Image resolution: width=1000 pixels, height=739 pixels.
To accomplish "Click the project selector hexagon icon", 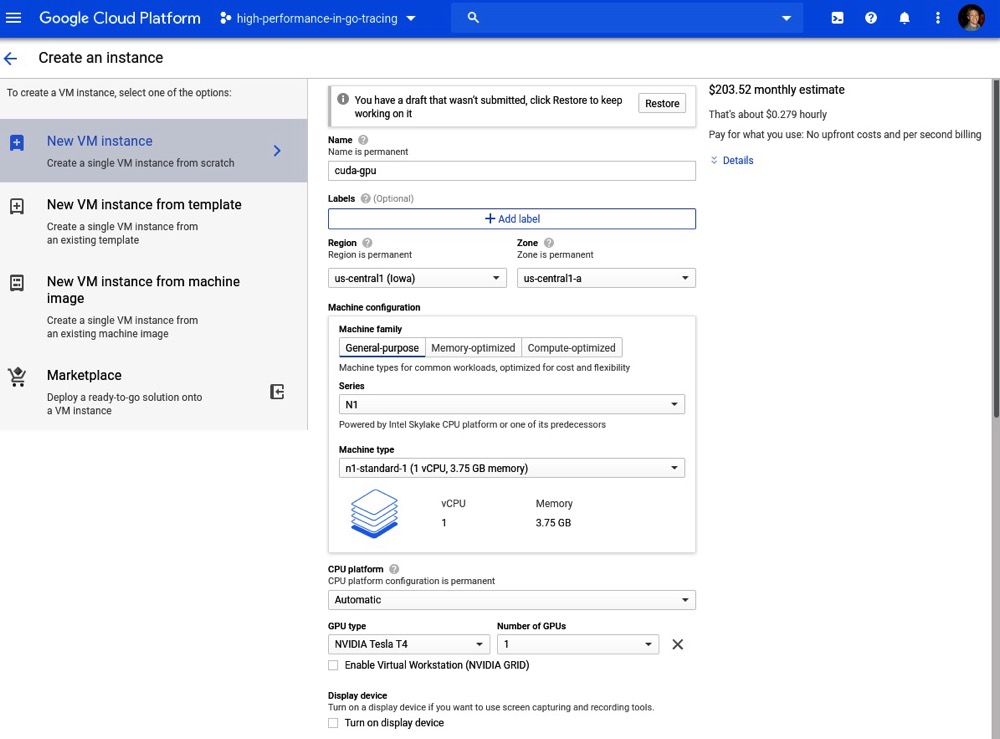I will pyautogui.click(x=225, y=18).
